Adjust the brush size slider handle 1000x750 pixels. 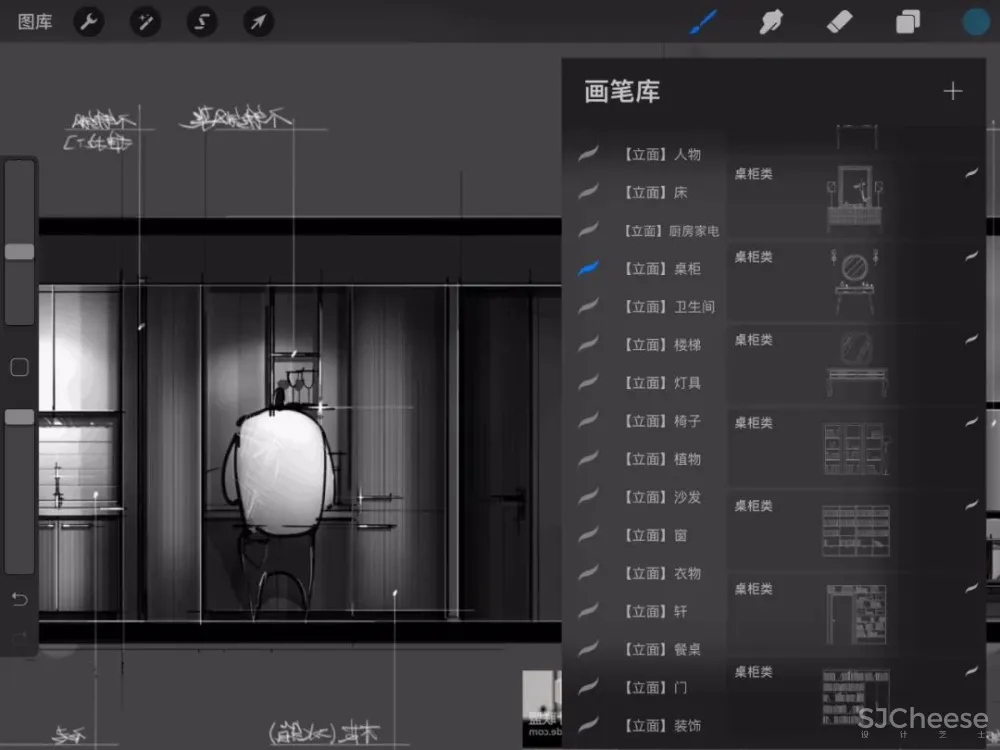[x=19, y=252]
